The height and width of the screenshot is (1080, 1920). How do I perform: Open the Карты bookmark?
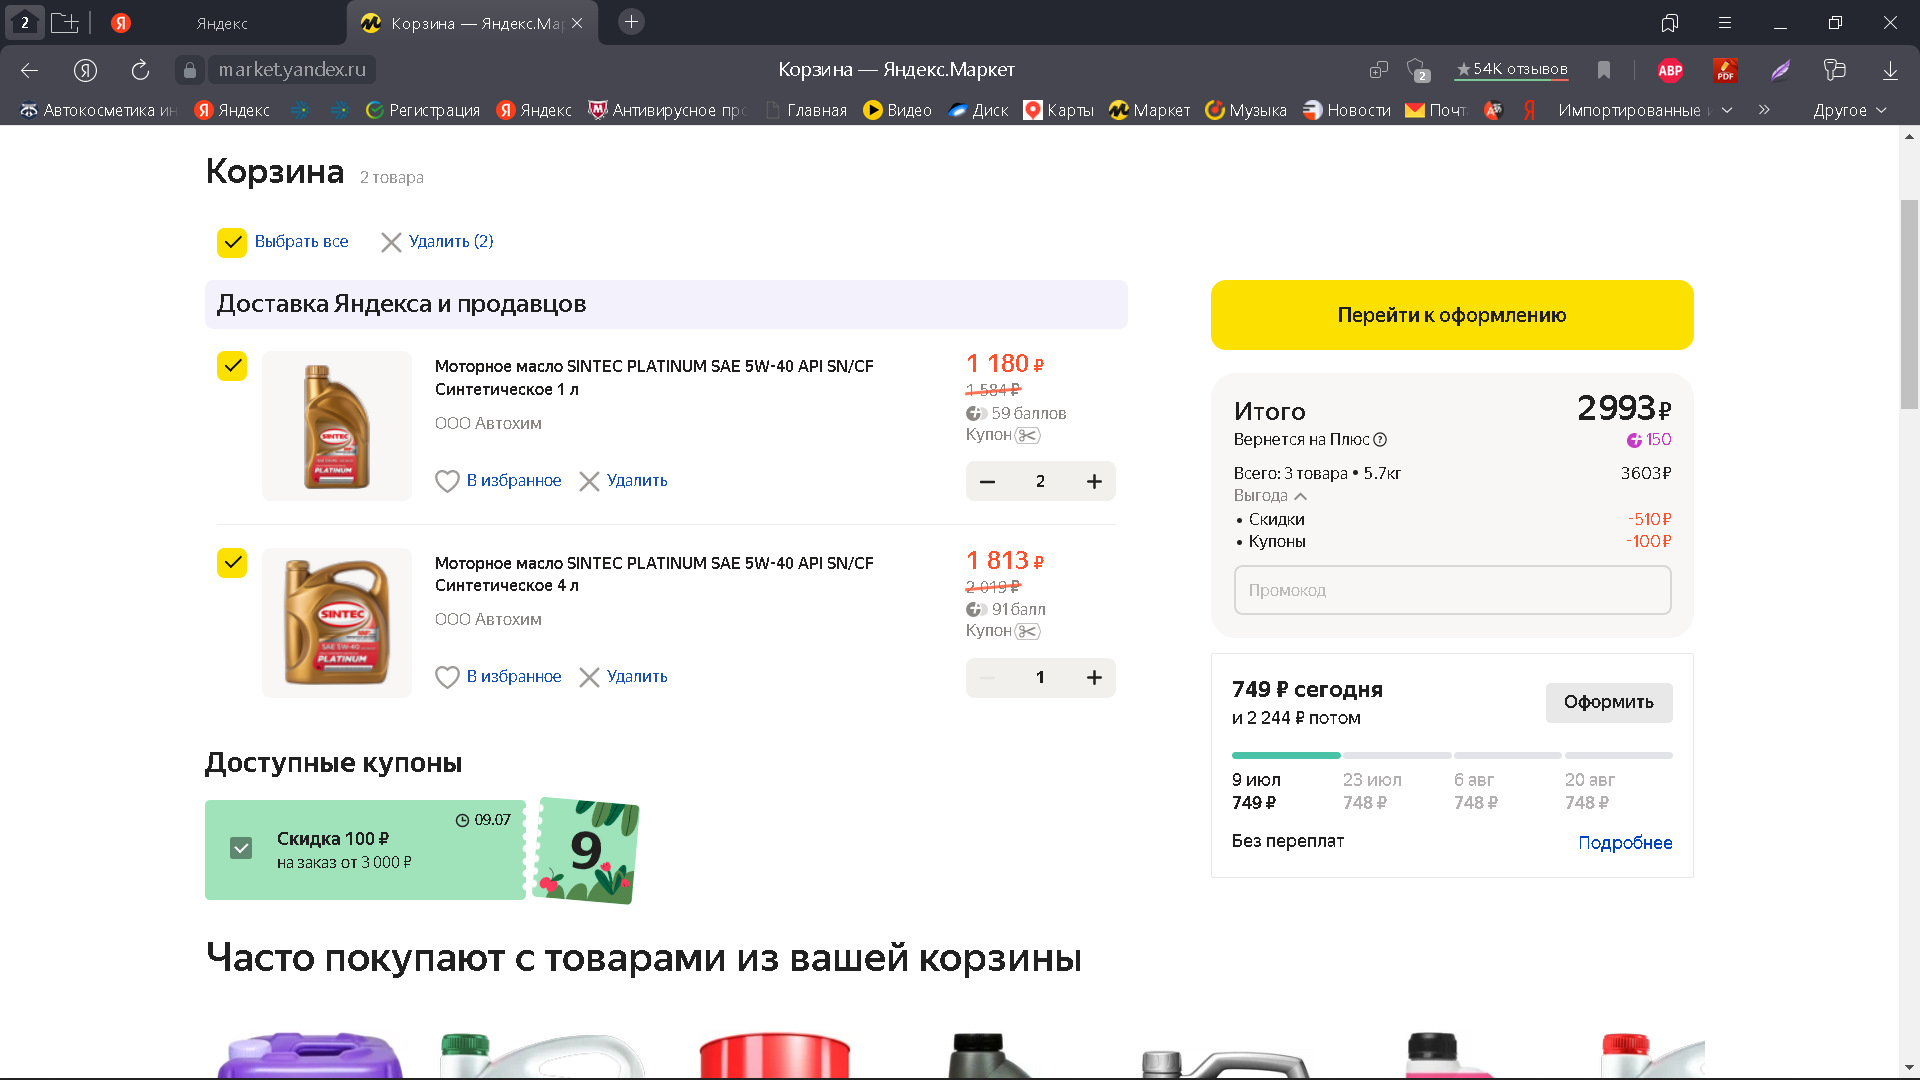(x=1058, y=110)
